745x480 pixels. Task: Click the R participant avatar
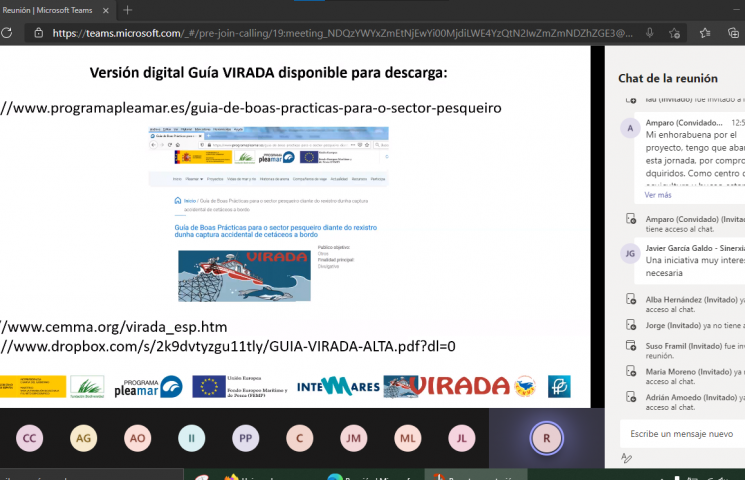[547, 438]
